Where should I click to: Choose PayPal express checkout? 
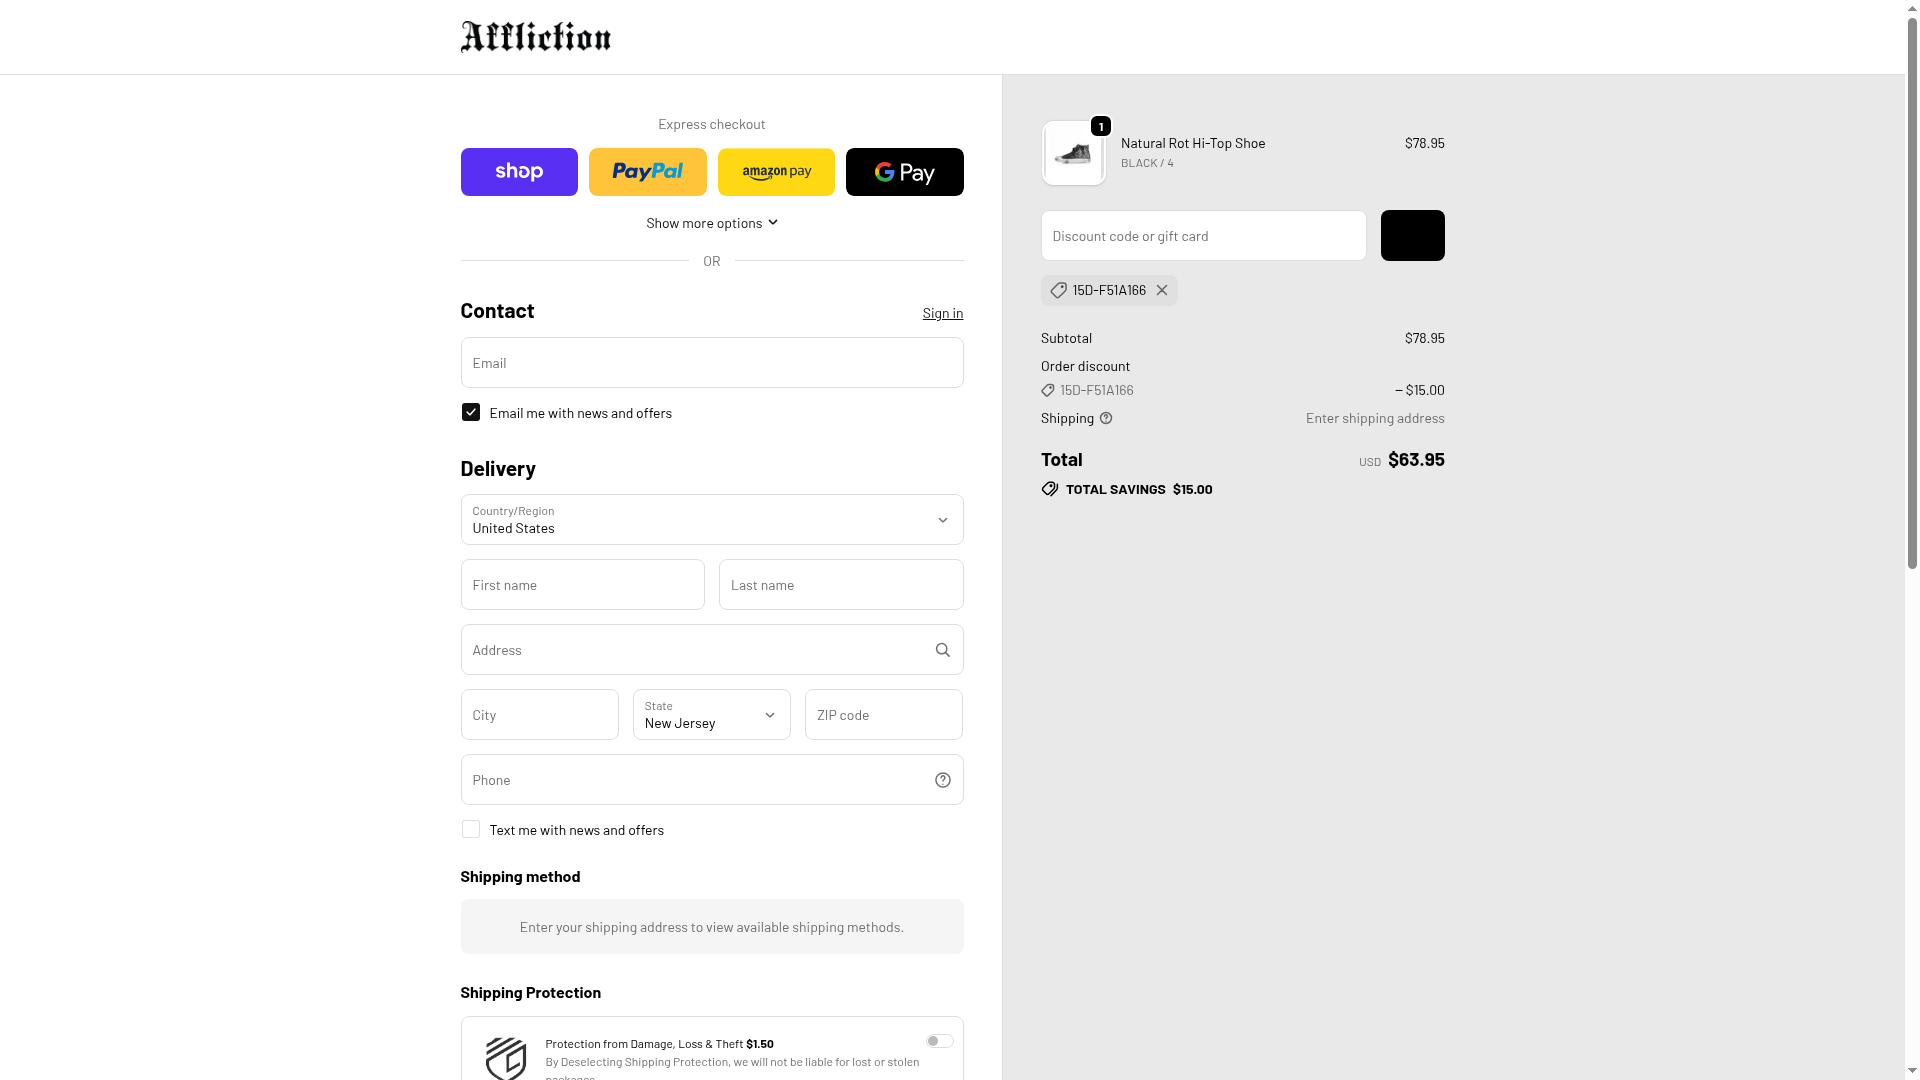647,172
